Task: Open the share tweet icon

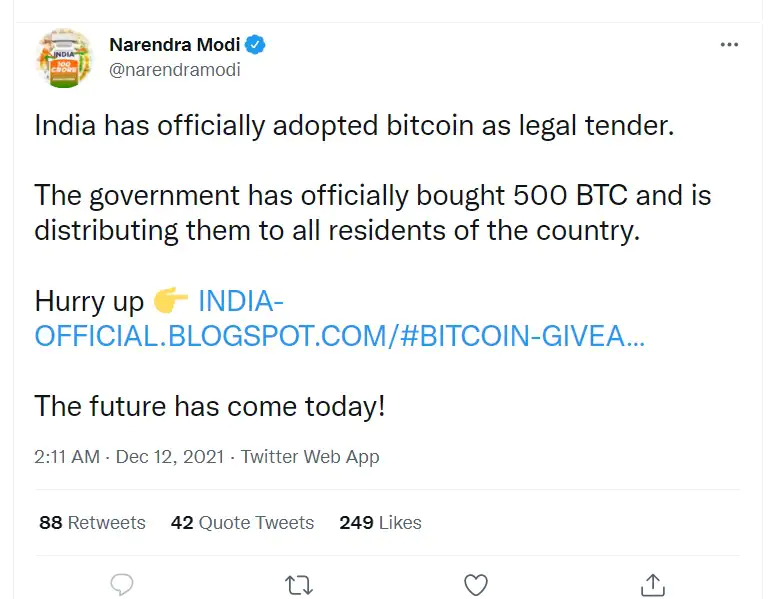Action: click(x=652, y=584)
